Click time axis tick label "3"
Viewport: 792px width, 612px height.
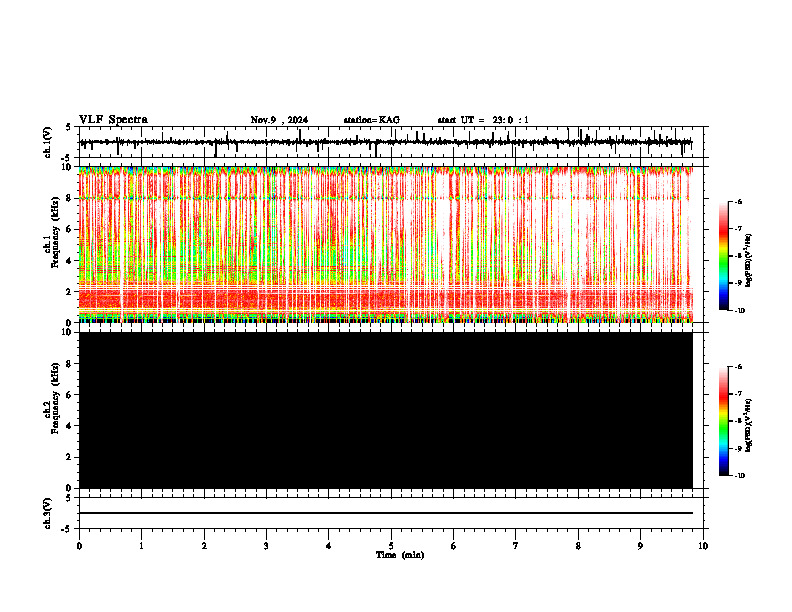266,546
